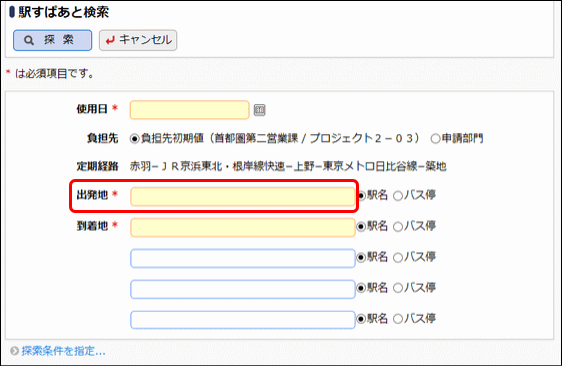
Task: Select バス停 for the 出発地 row
Action: tap(398, 196)
